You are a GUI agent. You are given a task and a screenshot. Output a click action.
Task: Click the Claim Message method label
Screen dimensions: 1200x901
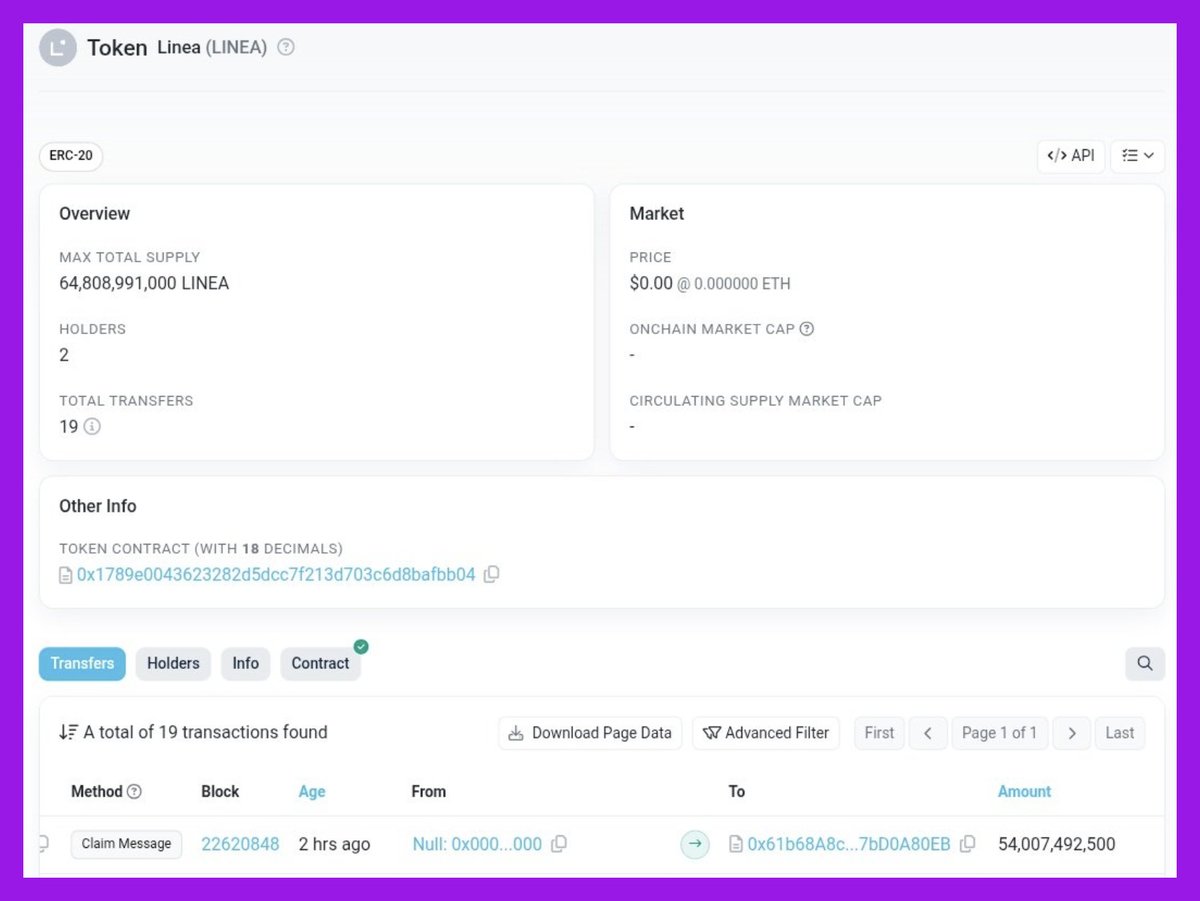(x=126, y=844)
